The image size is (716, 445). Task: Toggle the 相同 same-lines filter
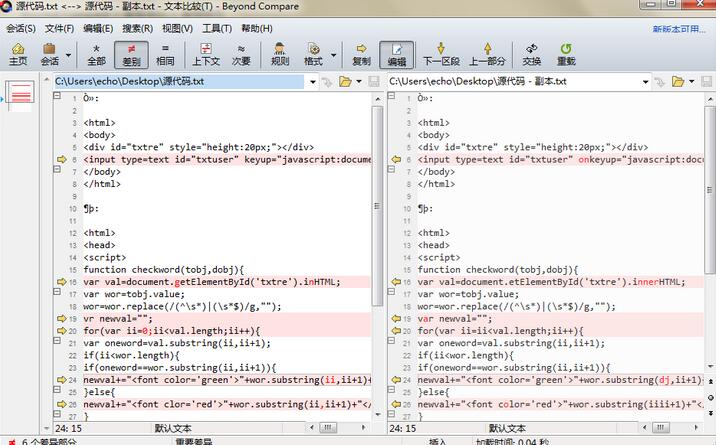165,54
